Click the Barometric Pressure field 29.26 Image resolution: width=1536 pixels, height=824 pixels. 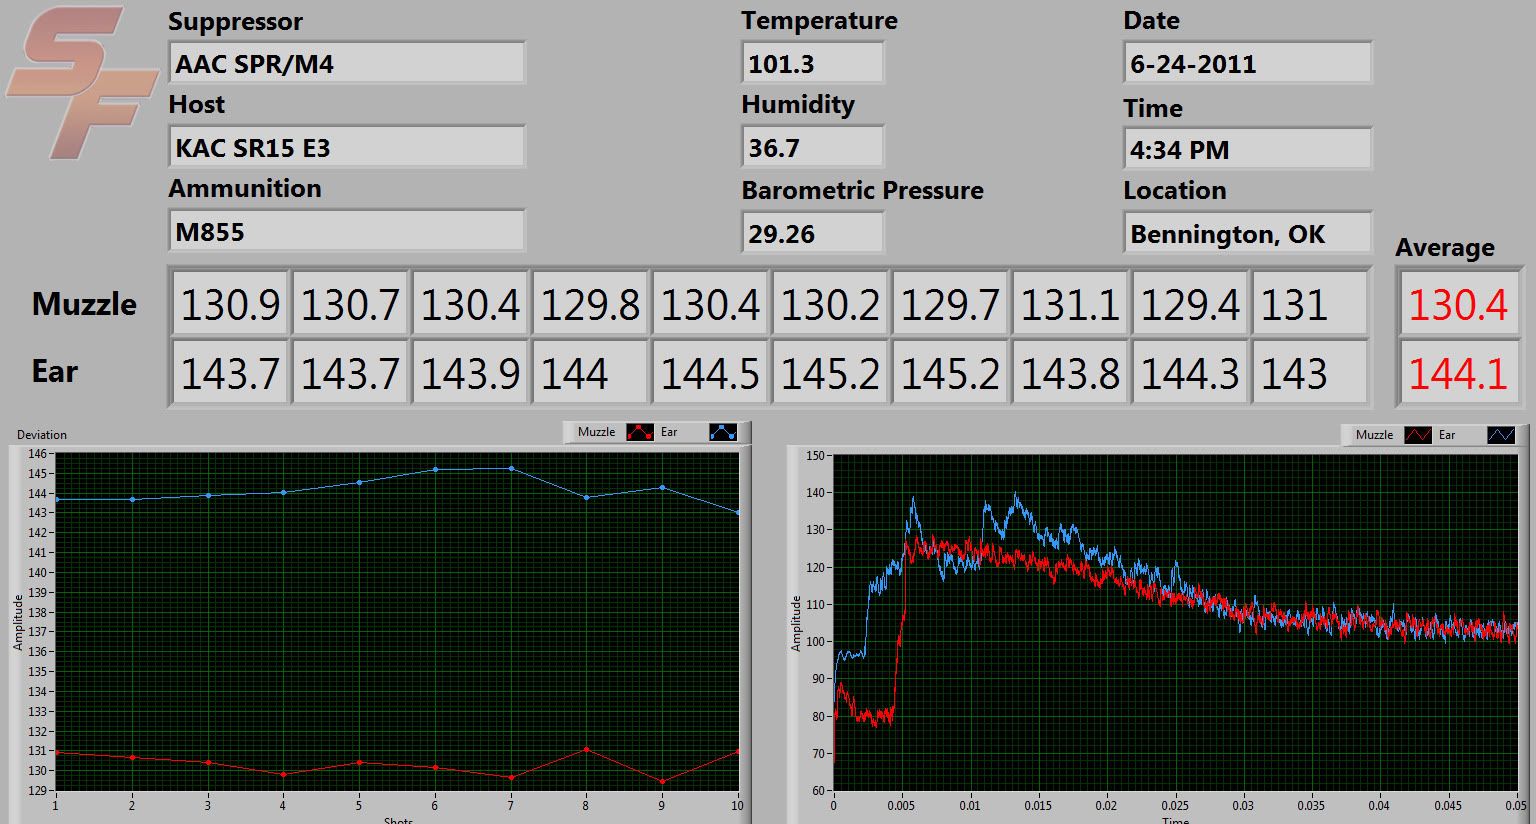[813, 233]
